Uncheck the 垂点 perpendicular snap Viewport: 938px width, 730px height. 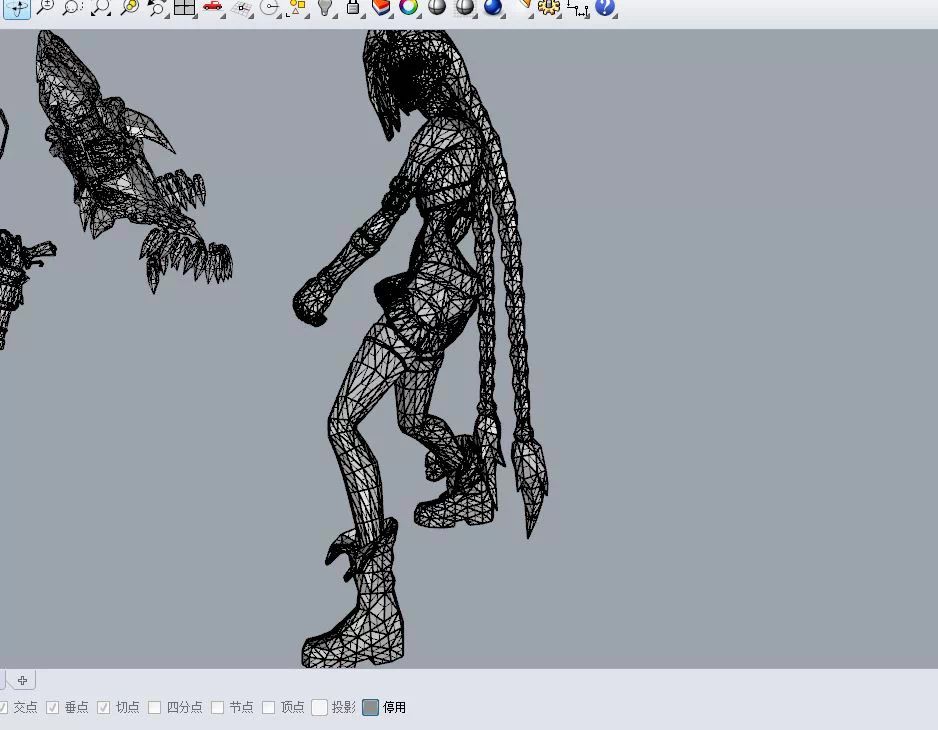[x=53, y=707]
